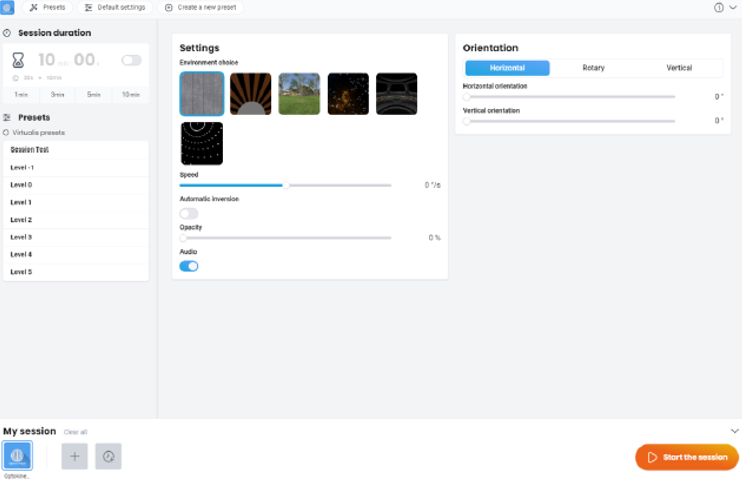Expand the top-right chevron menu

(733, 7)
